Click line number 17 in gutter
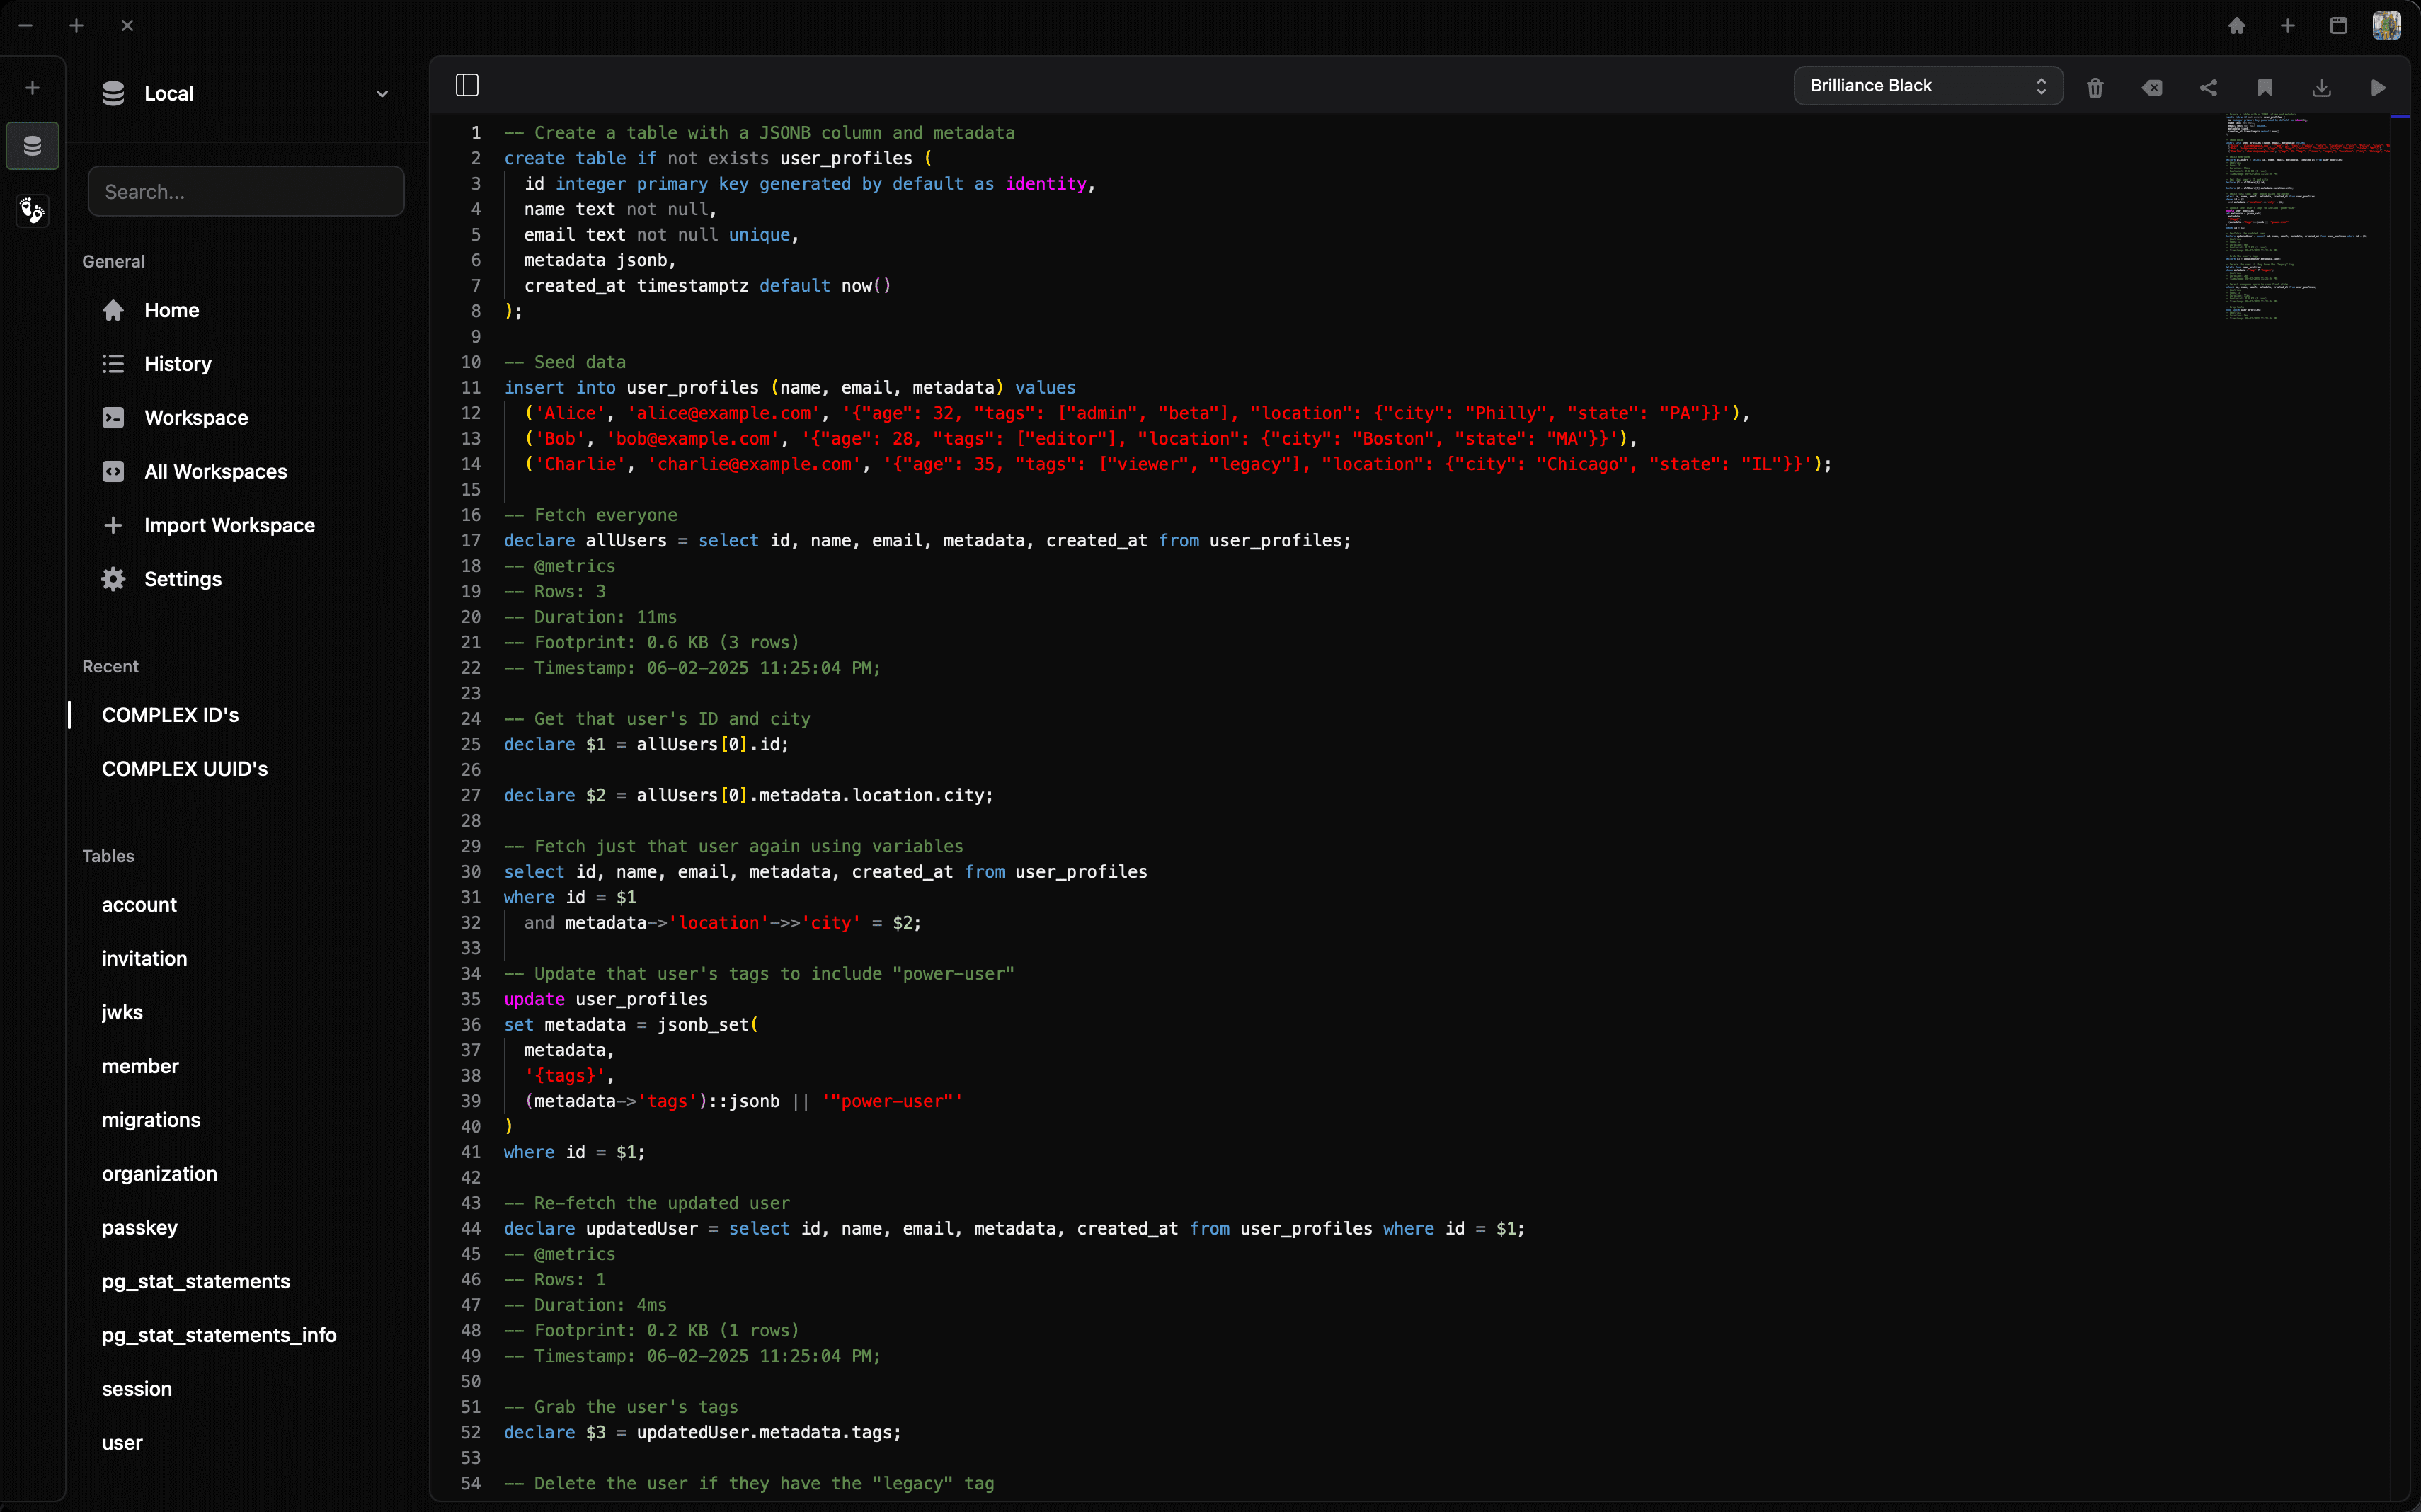This screenshot has width=2421, height=1512. click(x=471, y=540)
